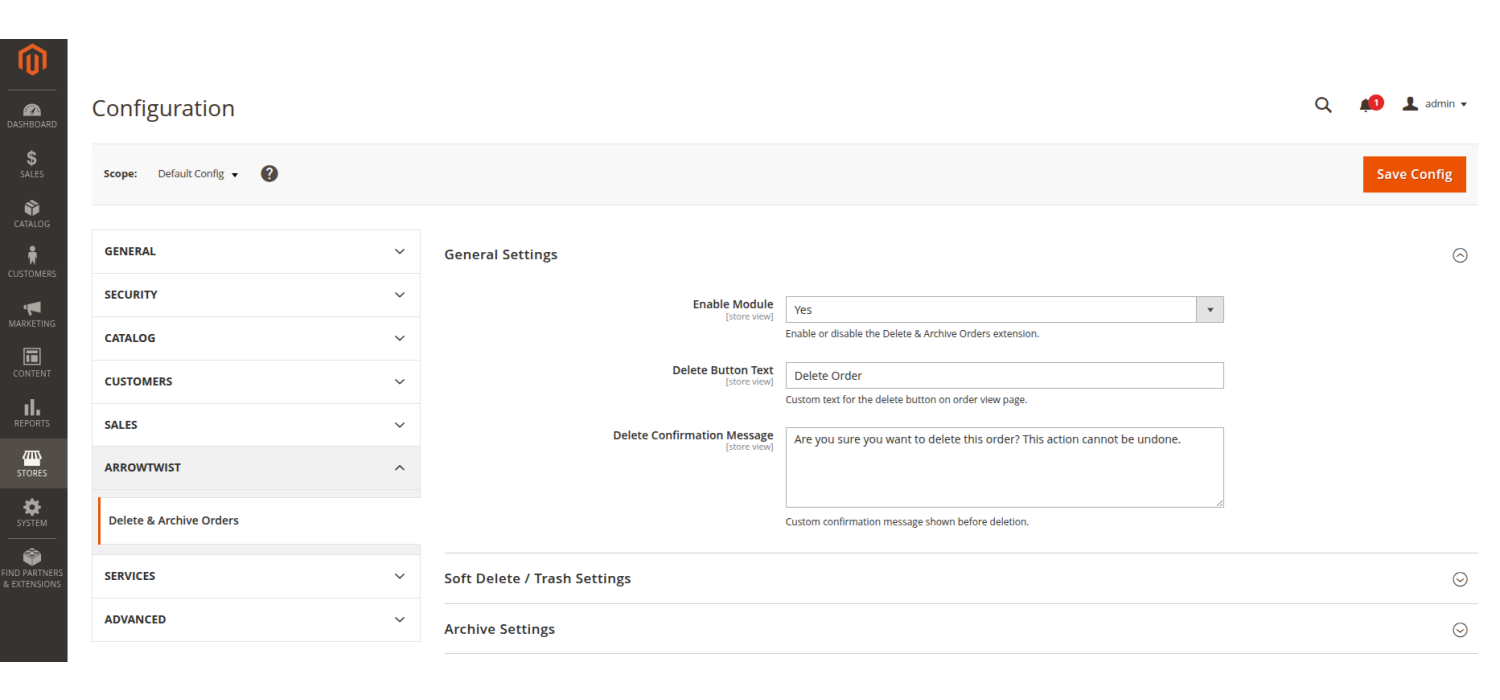1500x700 pixels.
Task: Open the Enable Module dropdown
Action: (1004, 310)
